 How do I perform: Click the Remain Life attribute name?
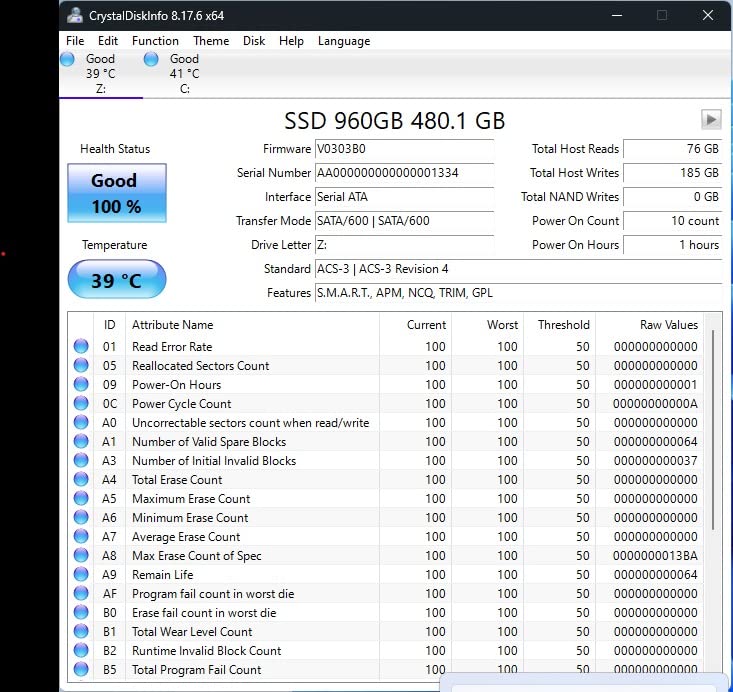pos(163,575)
